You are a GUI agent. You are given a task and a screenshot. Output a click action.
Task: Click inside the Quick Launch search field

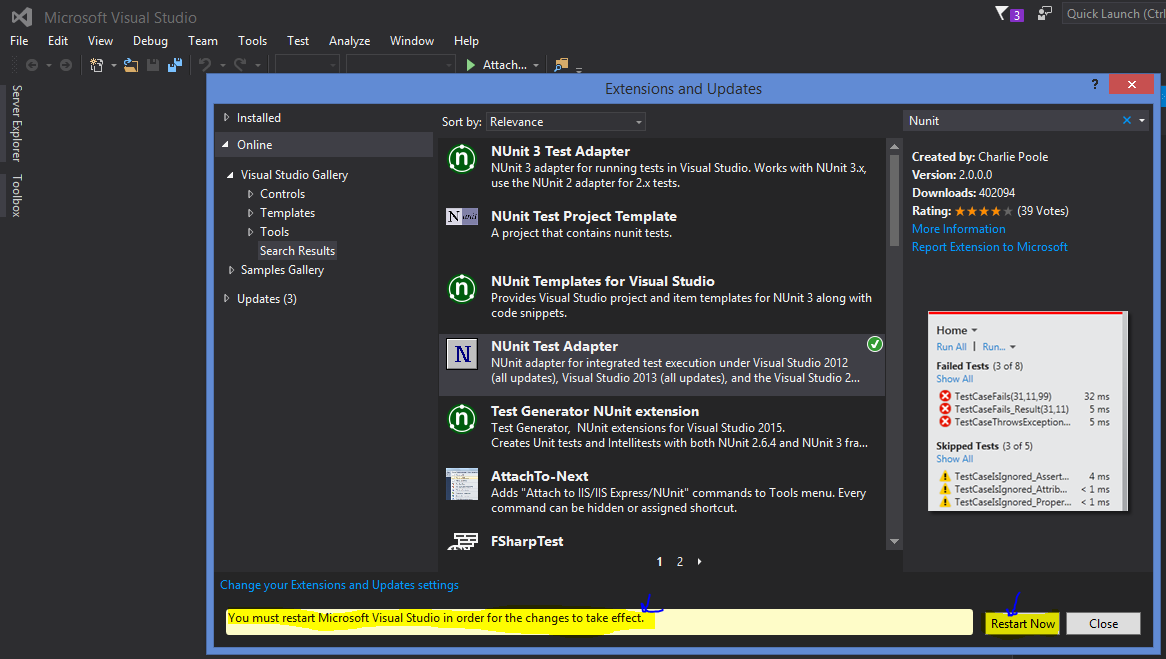point(1113,13)
